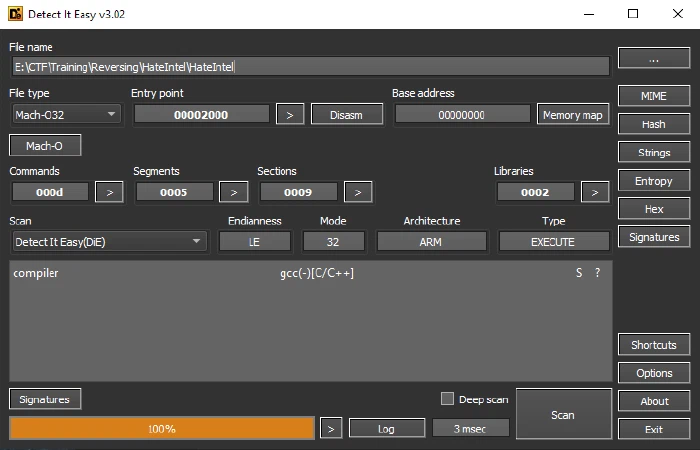Open the Hash tool

point(654,124)
